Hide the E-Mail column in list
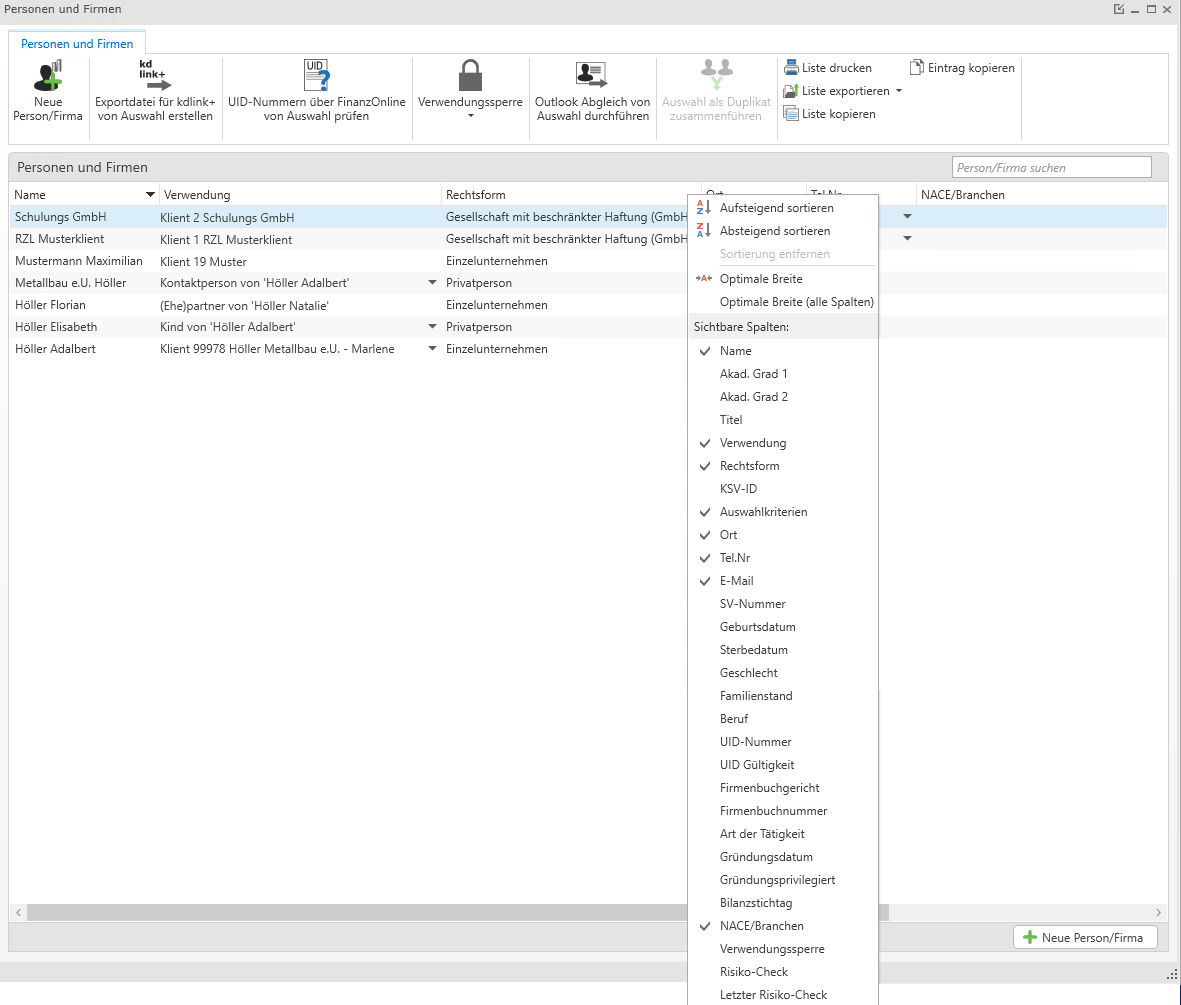 point(736,581)
